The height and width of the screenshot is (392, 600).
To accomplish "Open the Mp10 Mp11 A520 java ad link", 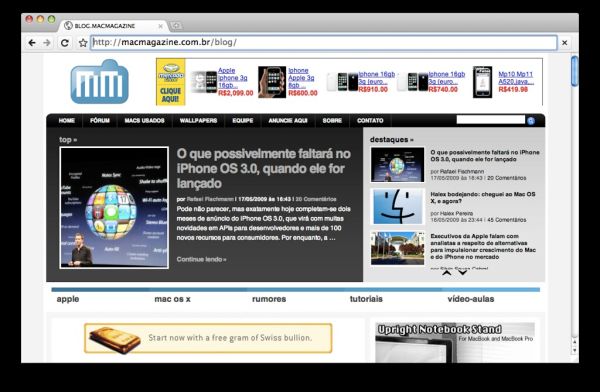I will tap(516, 78).
